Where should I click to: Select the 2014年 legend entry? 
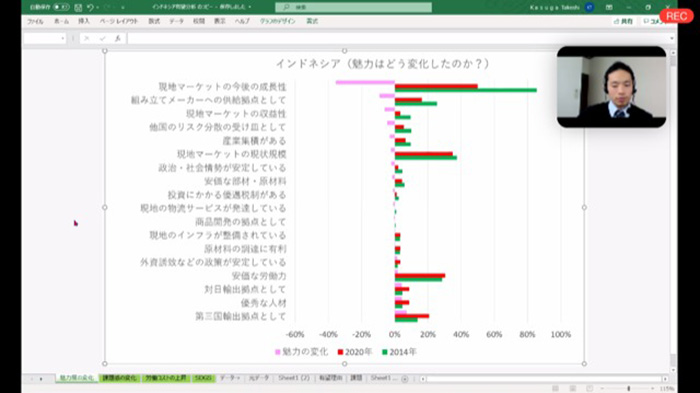[x=399, y=352]
